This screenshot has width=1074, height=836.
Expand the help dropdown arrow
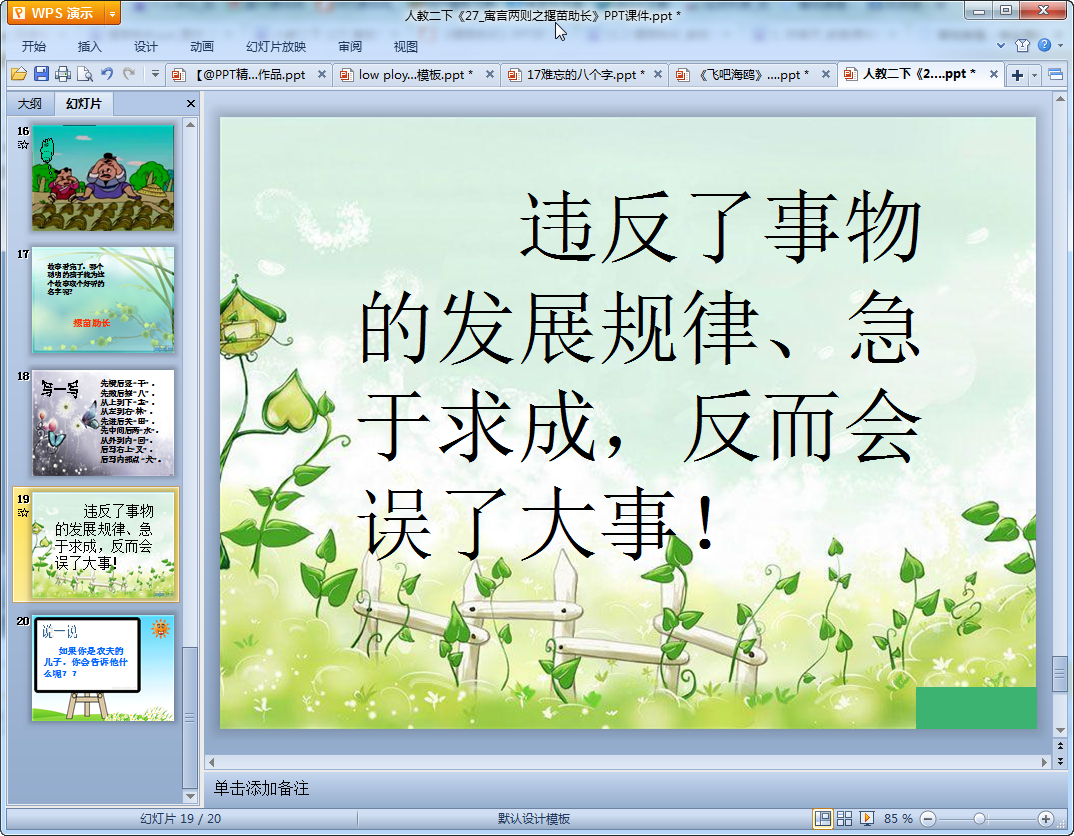coord(1060,46)
